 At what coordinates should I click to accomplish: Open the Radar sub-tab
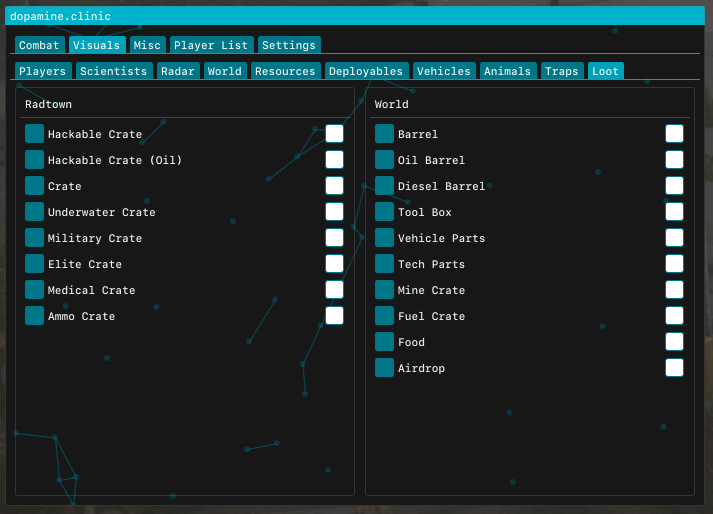[178, 71]
